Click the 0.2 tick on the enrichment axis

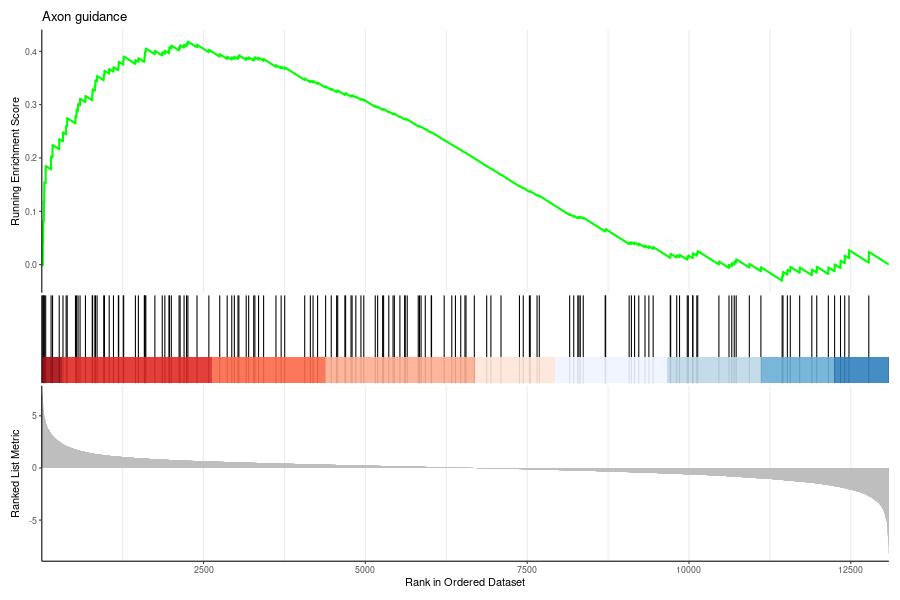pos(31,158)
